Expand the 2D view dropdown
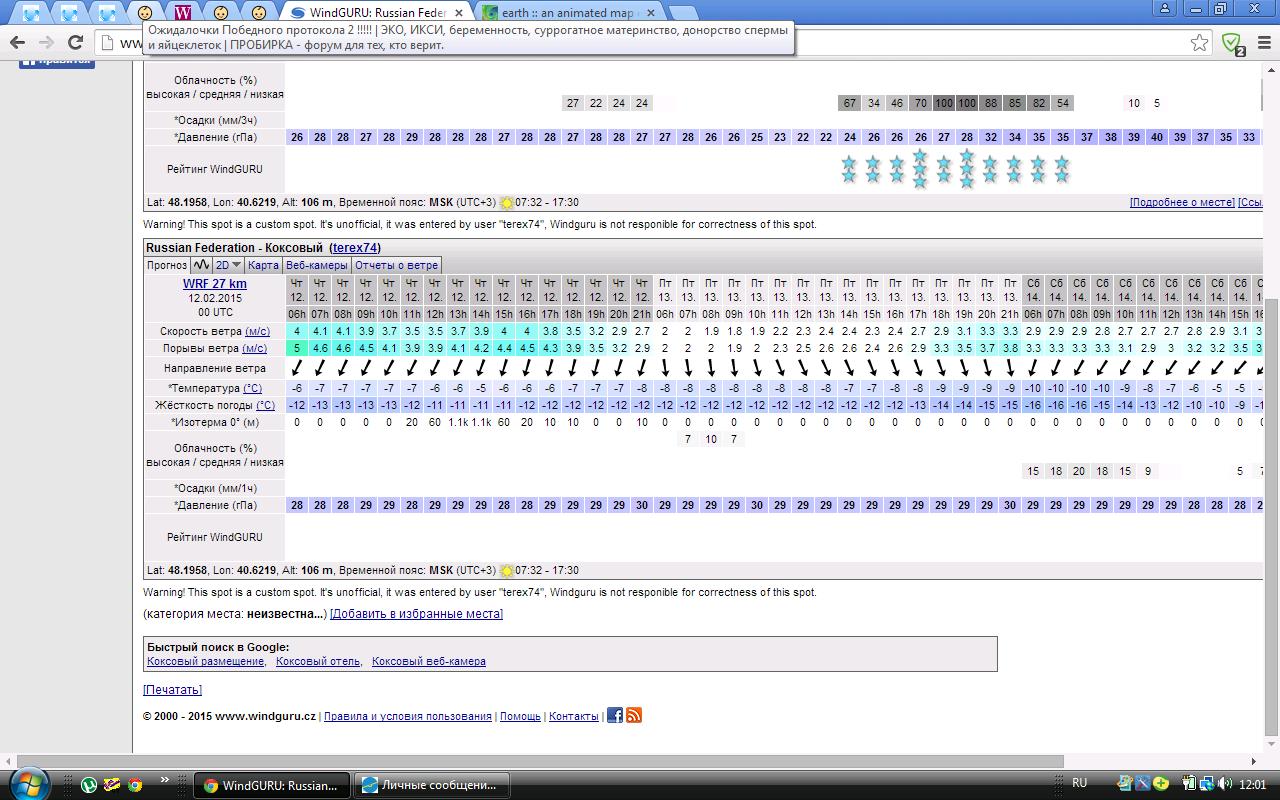Viewport: 1280px width, 800px height. [x=229, y=265]
